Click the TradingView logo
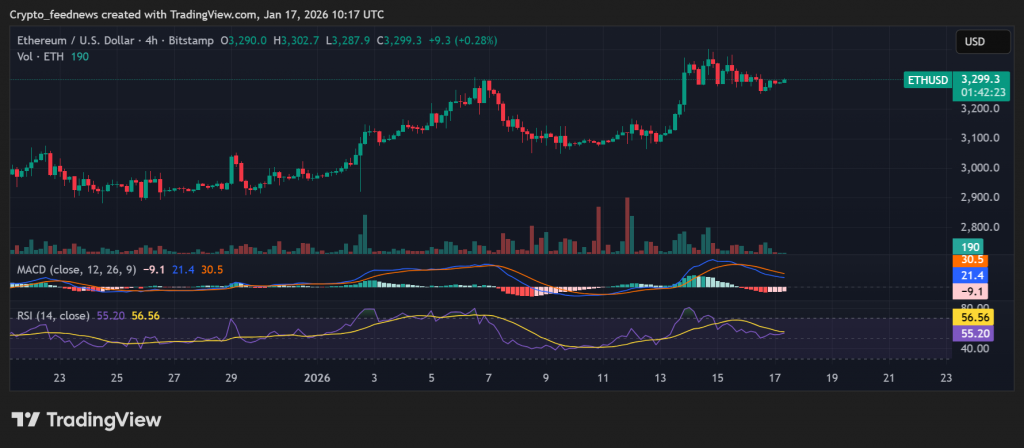Image resolution: width=1024 pixels, height=448 pixels. click(x=85, y=420)
